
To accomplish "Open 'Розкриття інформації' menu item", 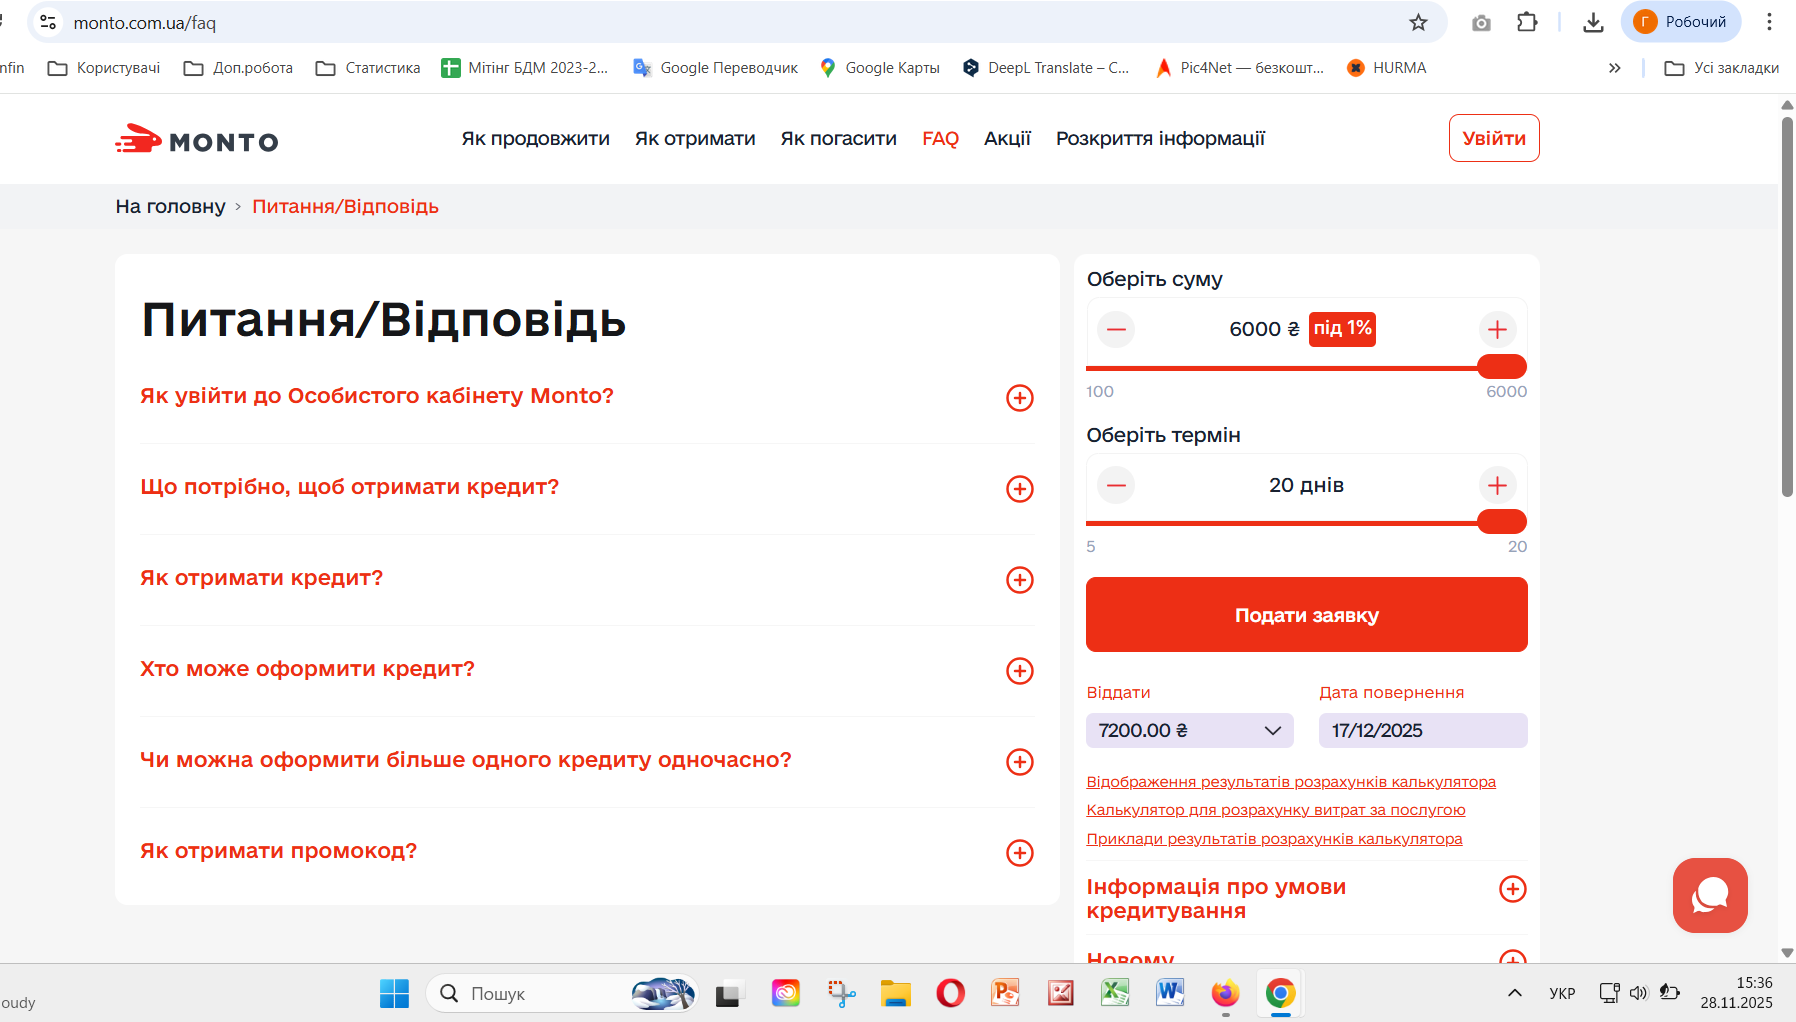I will (x=1160, y=138).
